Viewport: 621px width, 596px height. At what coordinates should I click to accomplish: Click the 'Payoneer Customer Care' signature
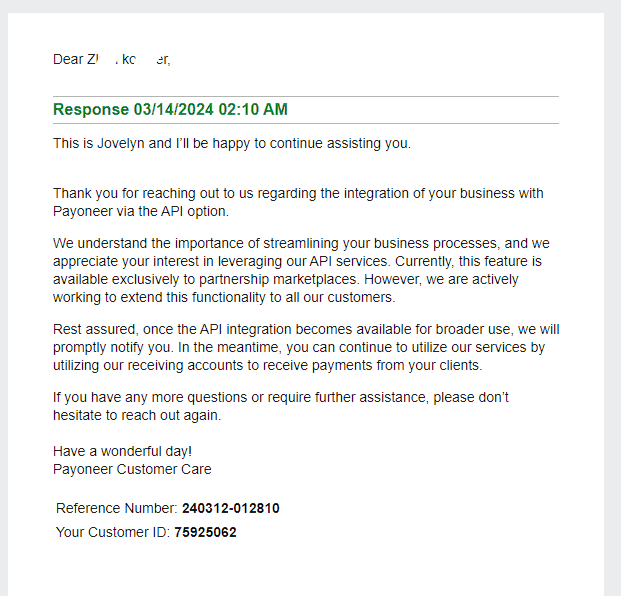click(x=132, y=469)
